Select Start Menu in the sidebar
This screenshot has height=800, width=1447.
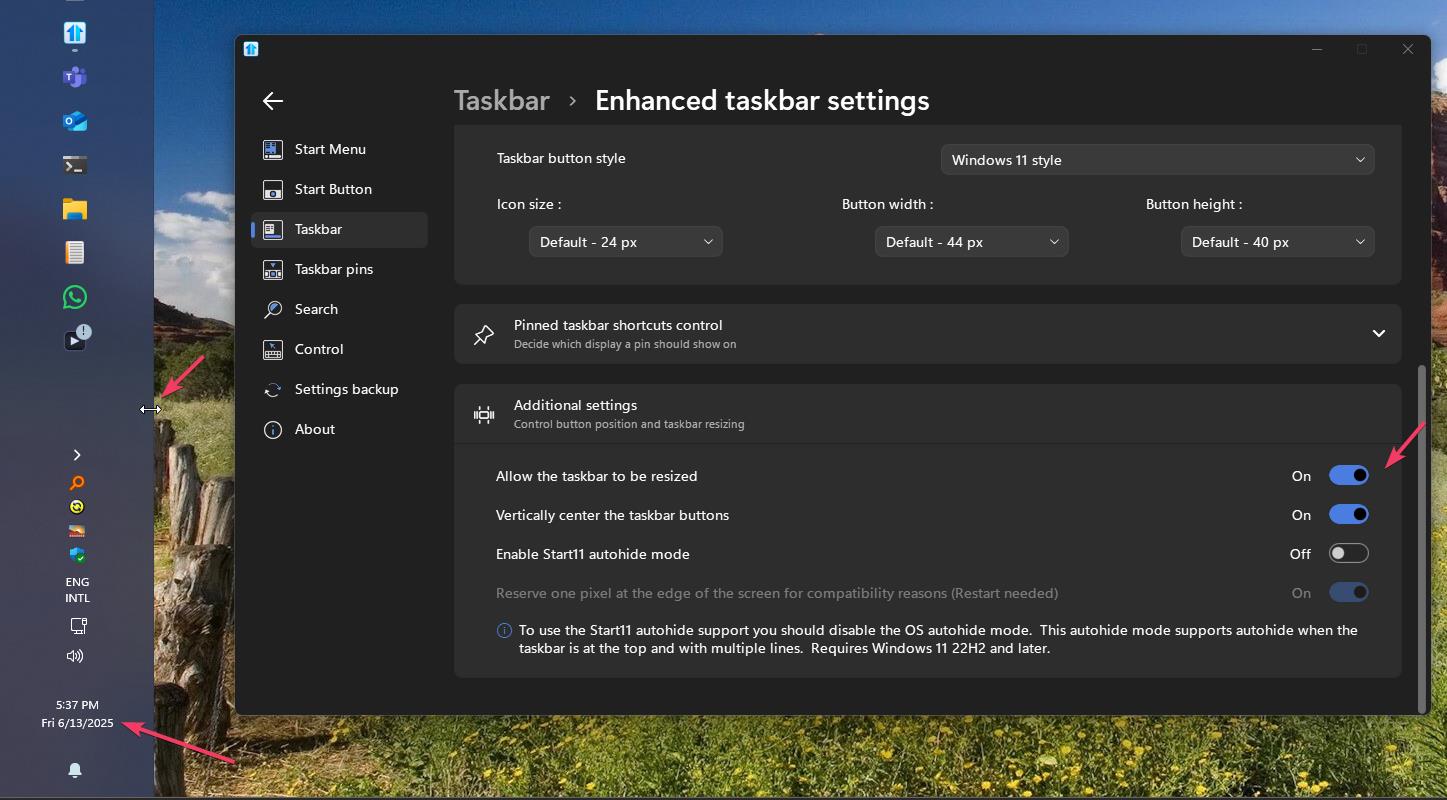pyautogui.click(x=330, y=149)
